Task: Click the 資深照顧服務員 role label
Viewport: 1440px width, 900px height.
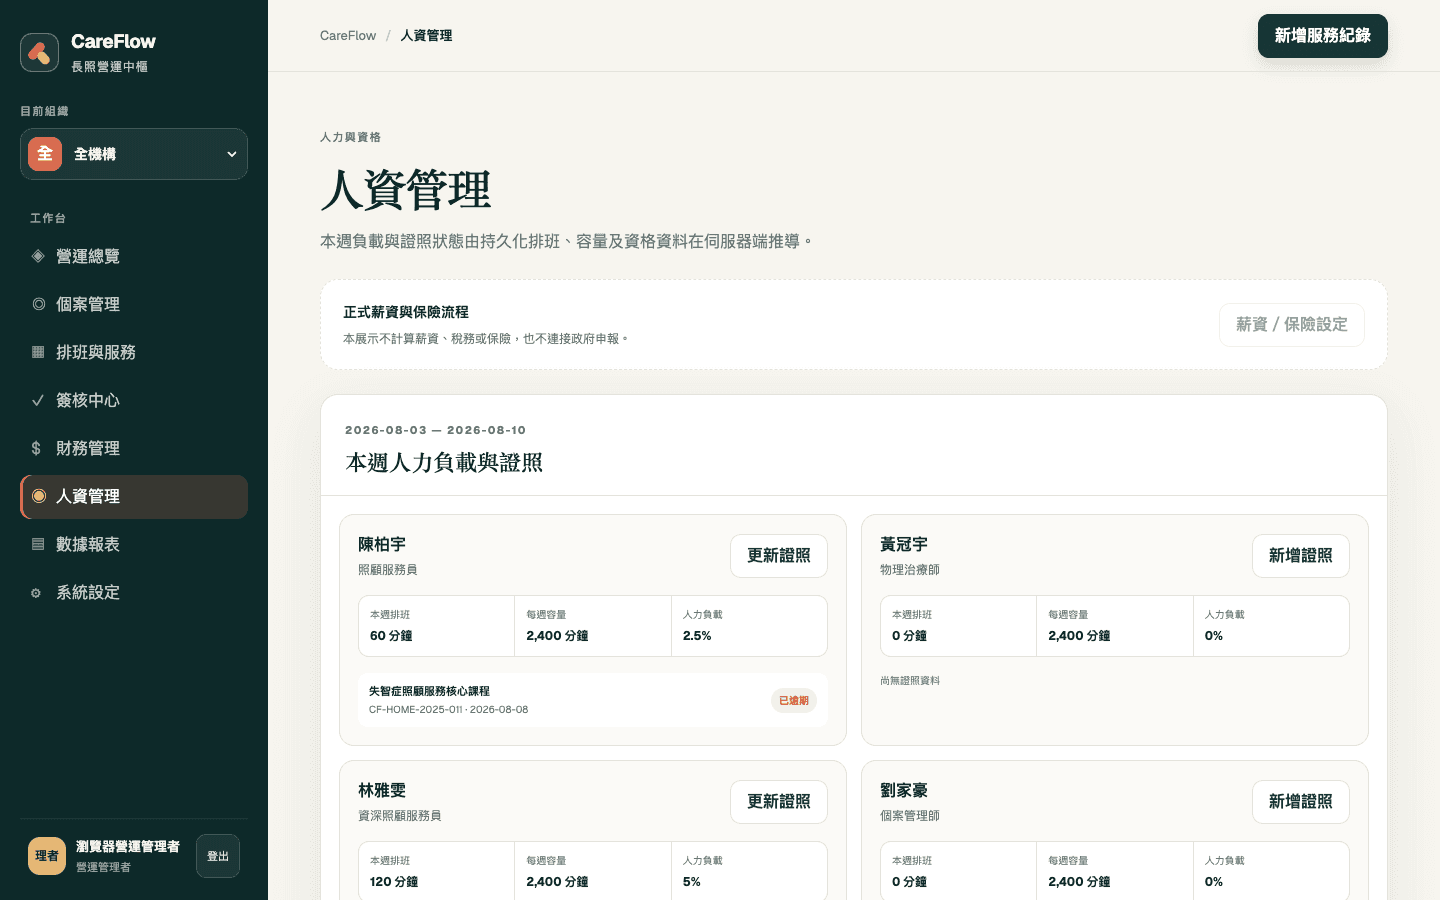Action: click(400, 816)
